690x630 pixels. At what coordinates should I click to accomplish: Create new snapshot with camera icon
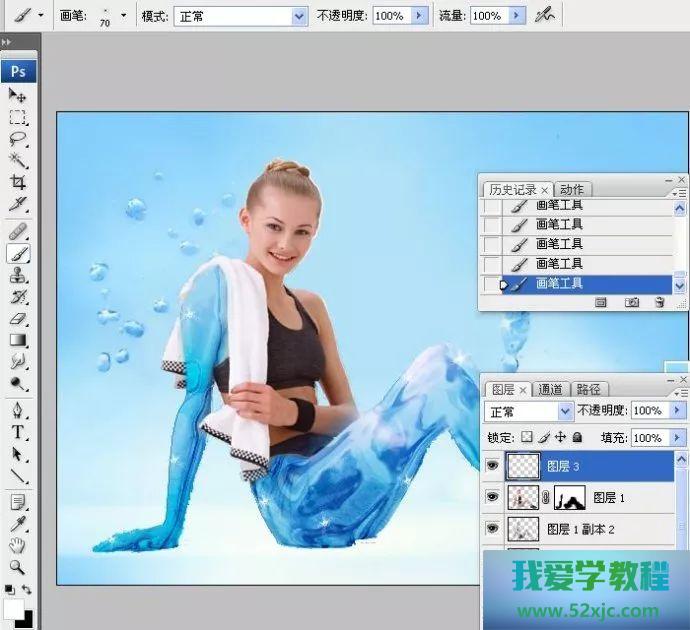point(632,302)
